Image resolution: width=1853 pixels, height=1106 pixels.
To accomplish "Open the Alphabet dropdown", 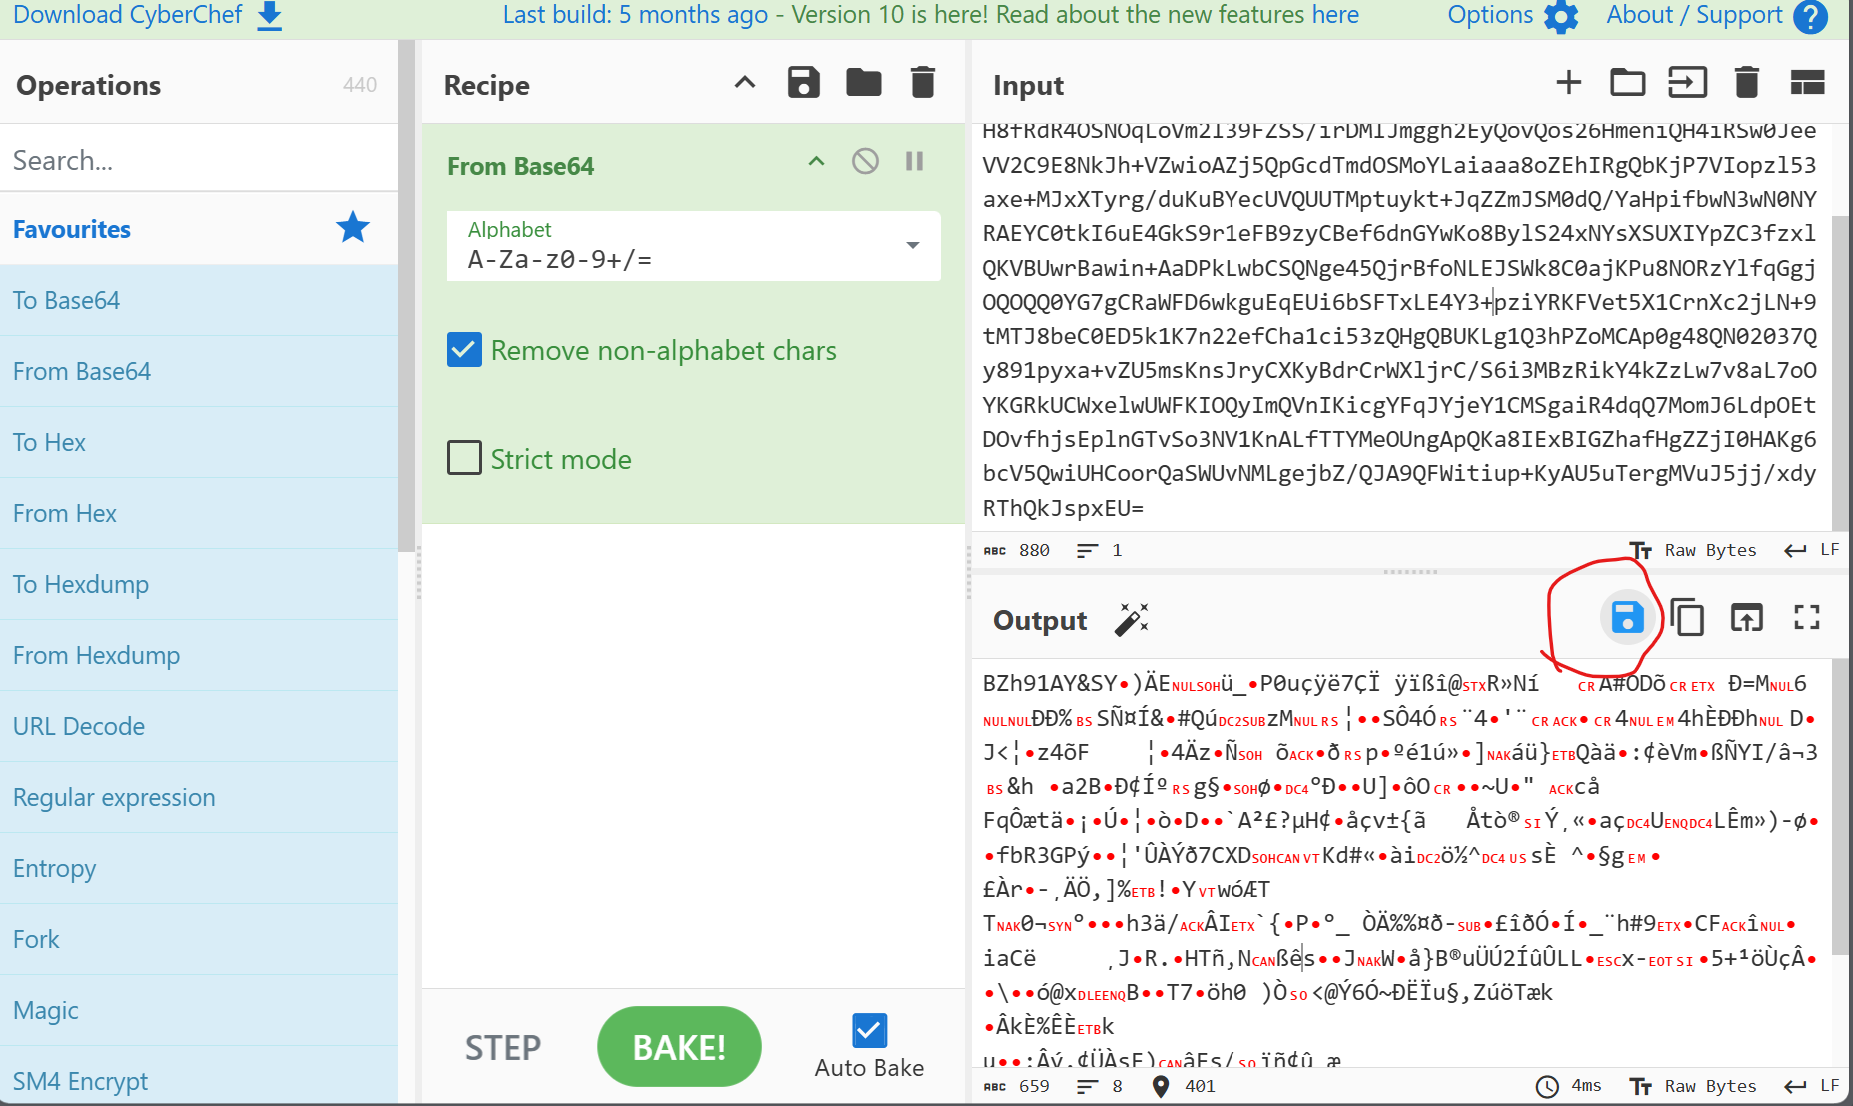I will 912,246.
